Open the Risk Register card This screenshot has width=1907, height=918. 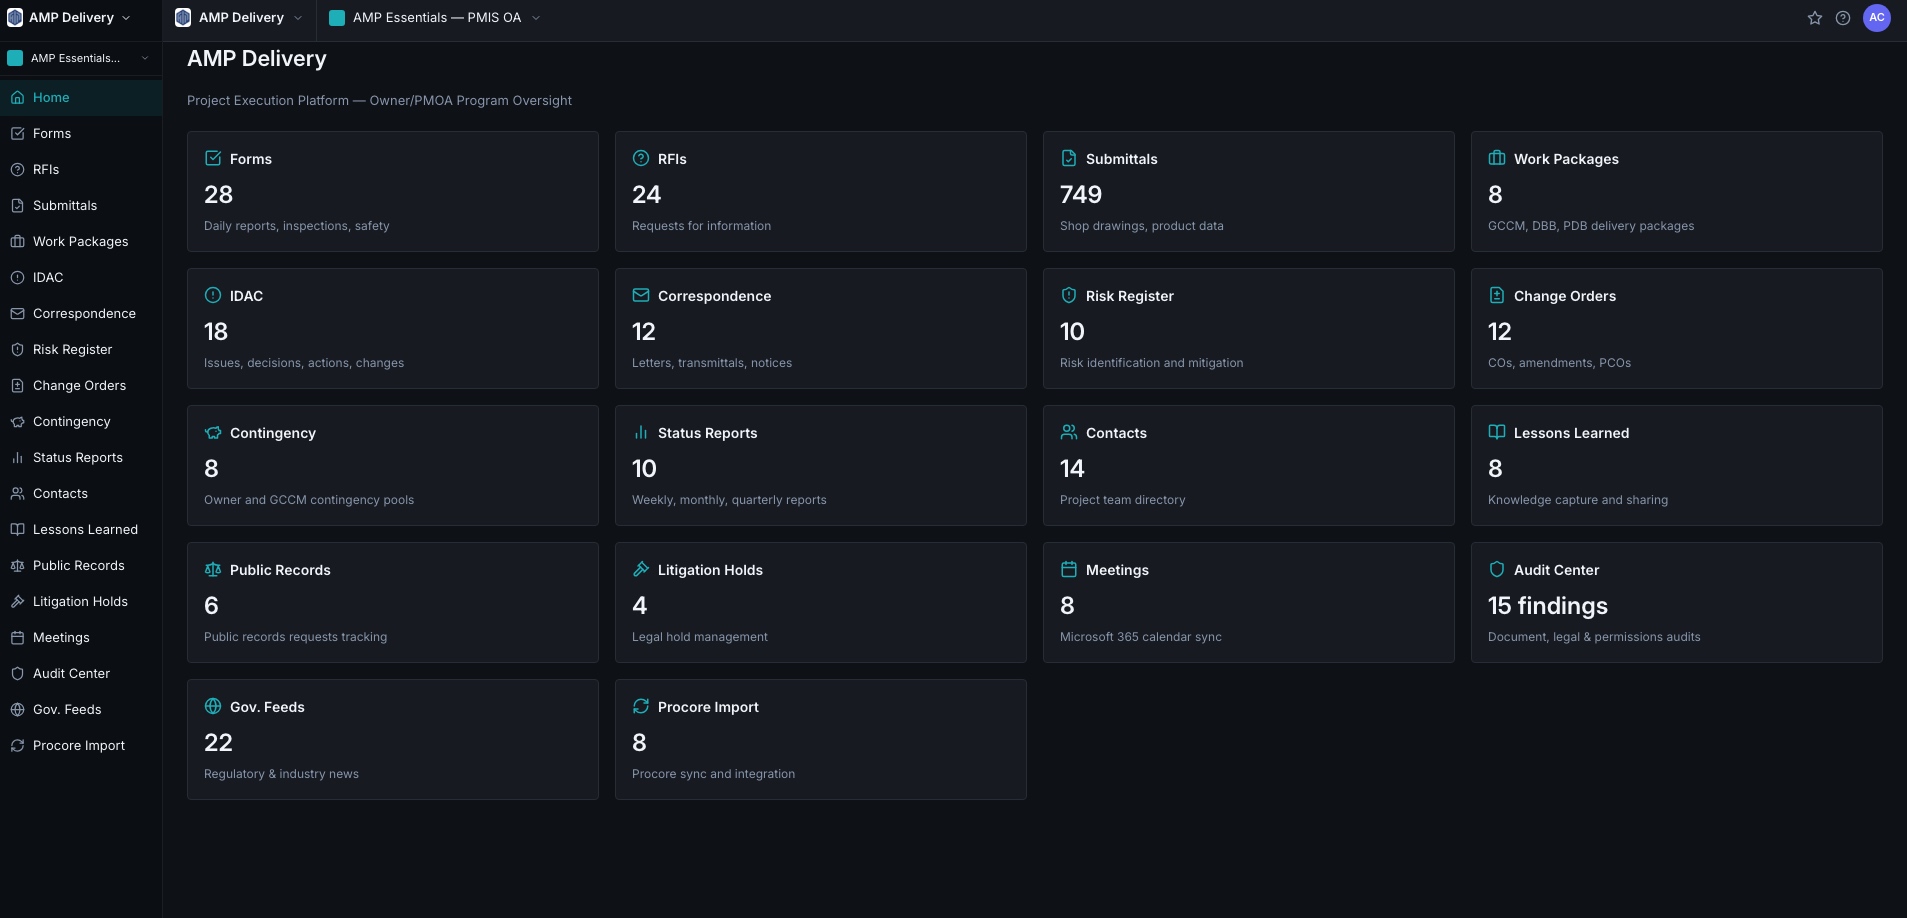click(x=1249, y=328)
